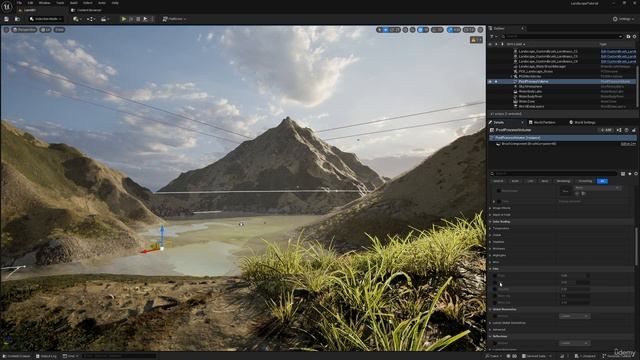The height and width of the screenshot is (360, 640).
Task: Open the Tools menu
Action: [60, 3]
